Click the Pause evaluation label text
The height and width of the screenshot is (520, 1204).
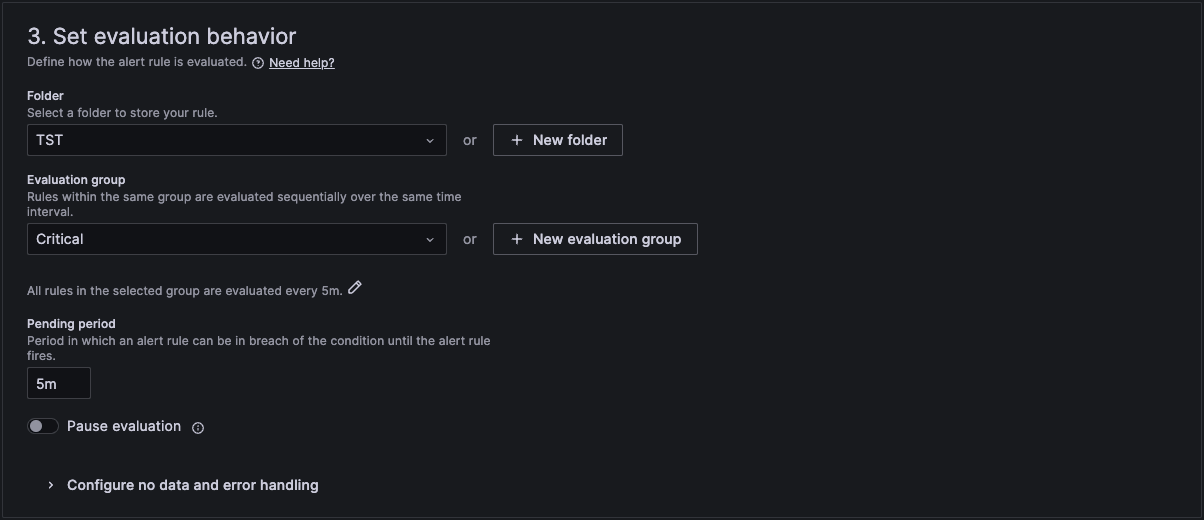point(124,426)
